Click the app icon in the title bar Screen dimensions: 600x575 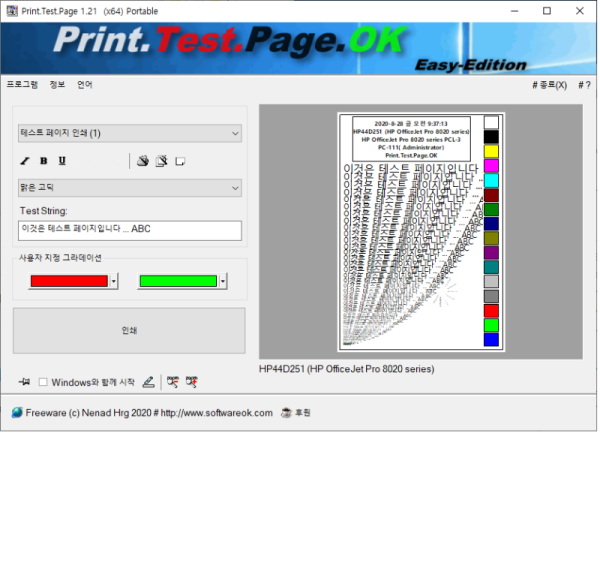(x=12, y=11)
